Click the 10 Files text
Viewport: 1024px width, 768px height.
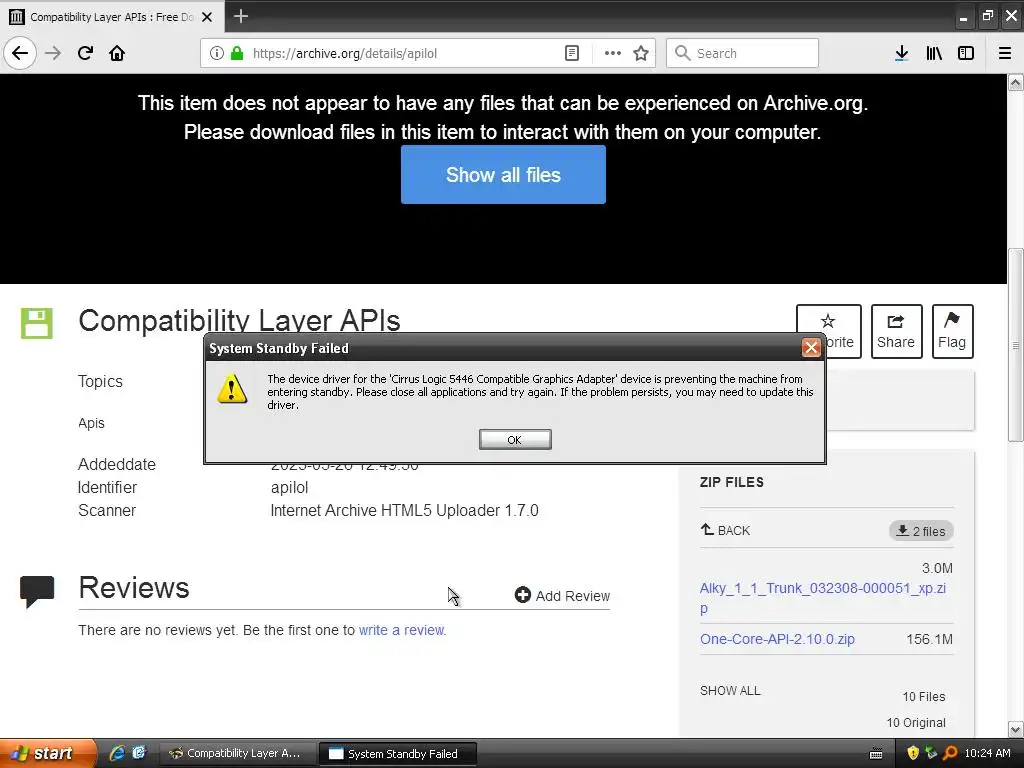(x=923, y=697)
